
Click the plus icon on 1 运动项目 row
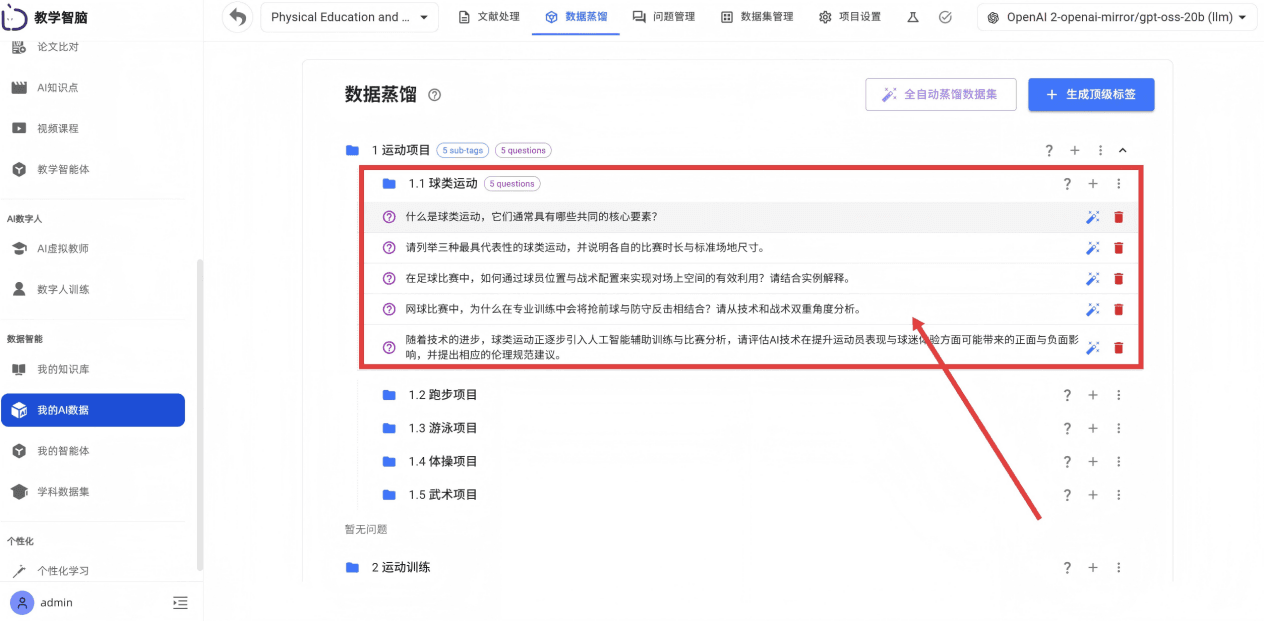[x=1075, y=150]
